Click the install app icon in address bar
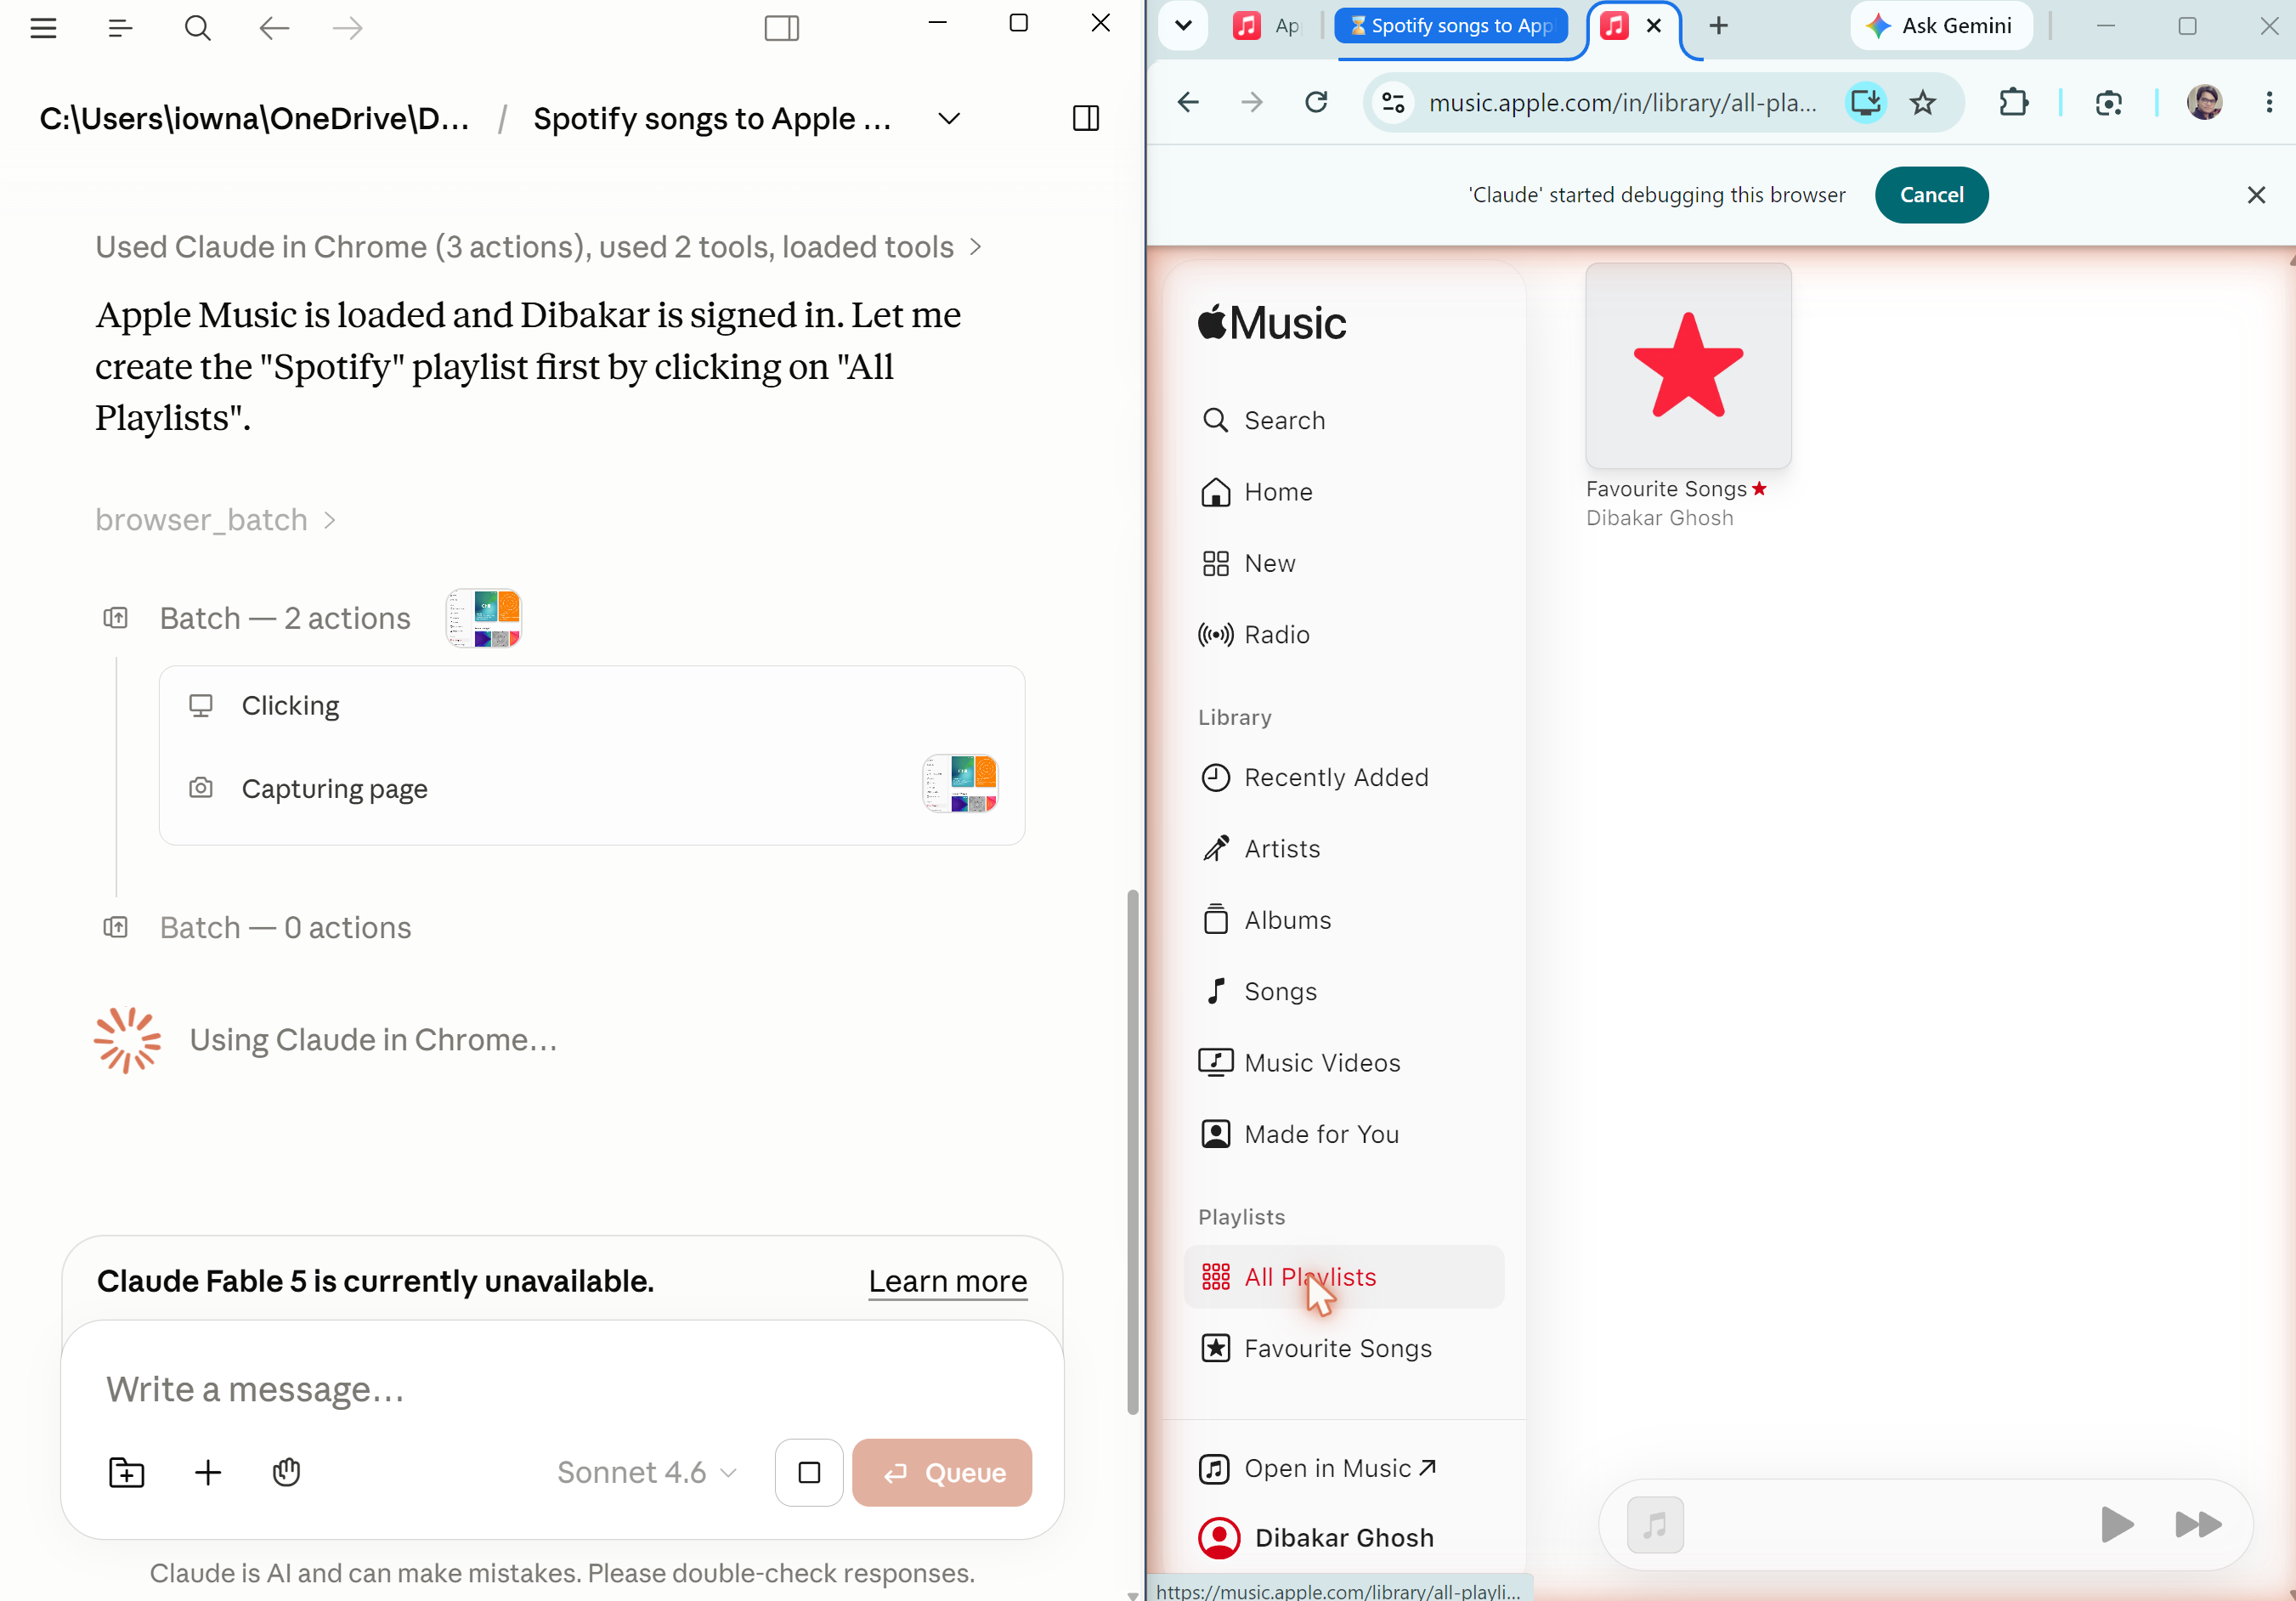The width and height of the screenshot is (2296, 1601). coord(1865,102)
